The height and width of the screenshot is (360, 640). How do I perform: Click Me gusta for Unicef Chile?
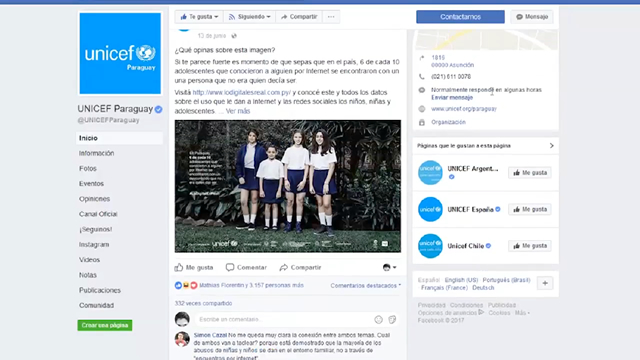pos(530,246)
